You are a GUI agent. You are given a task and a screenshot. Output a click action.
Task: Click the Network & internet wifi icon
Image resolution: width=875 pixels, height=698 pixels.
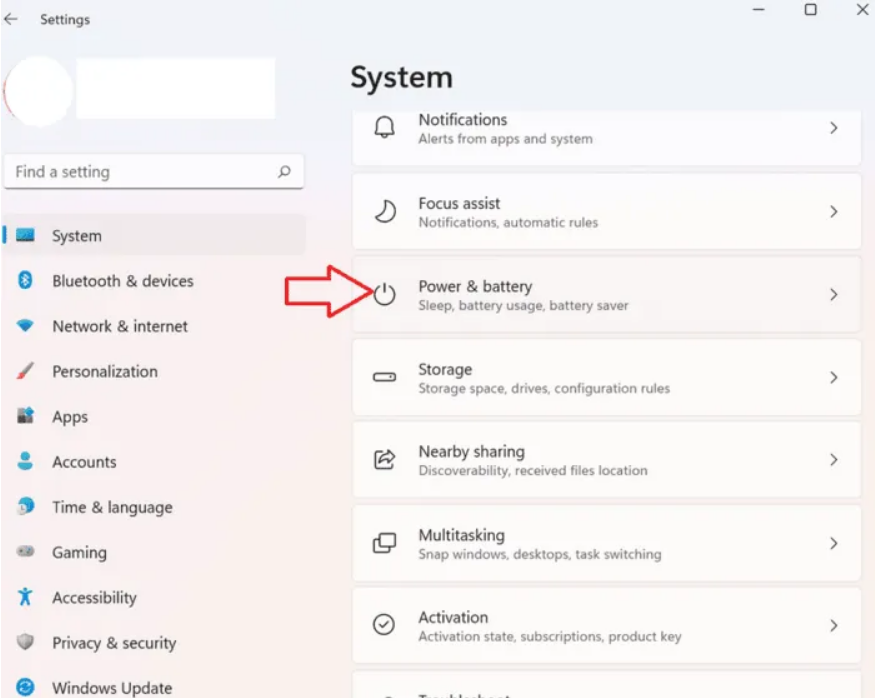26,326
